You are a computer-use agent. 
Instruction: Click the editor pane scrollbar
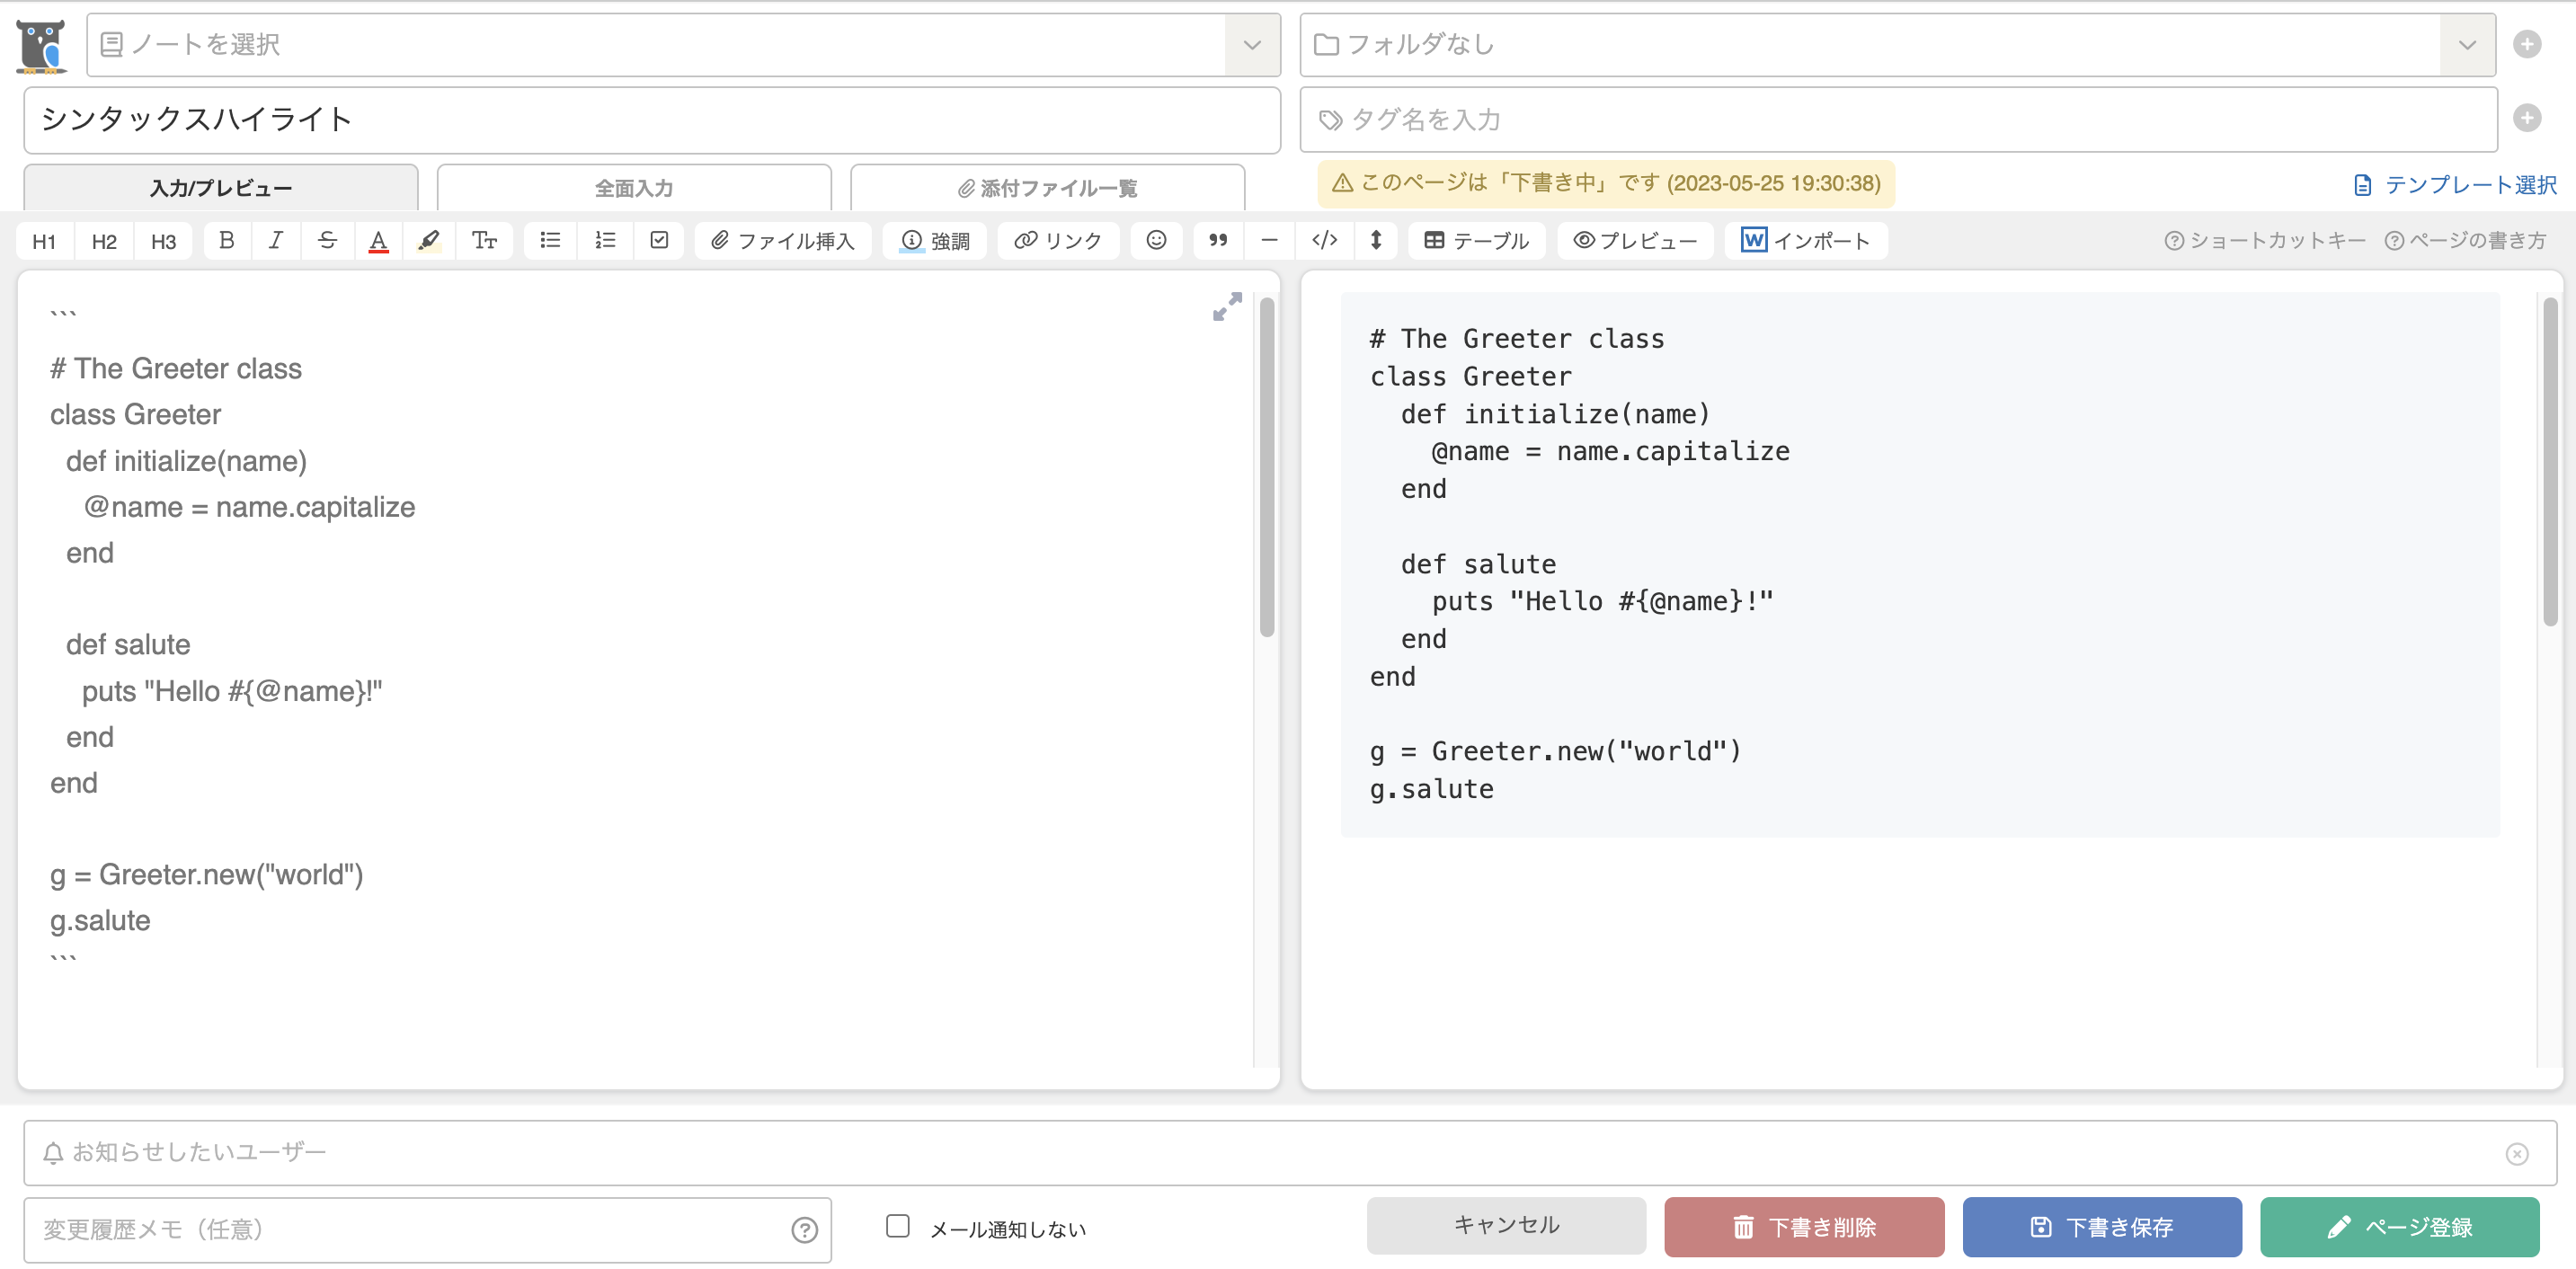tap(1266, 467)
